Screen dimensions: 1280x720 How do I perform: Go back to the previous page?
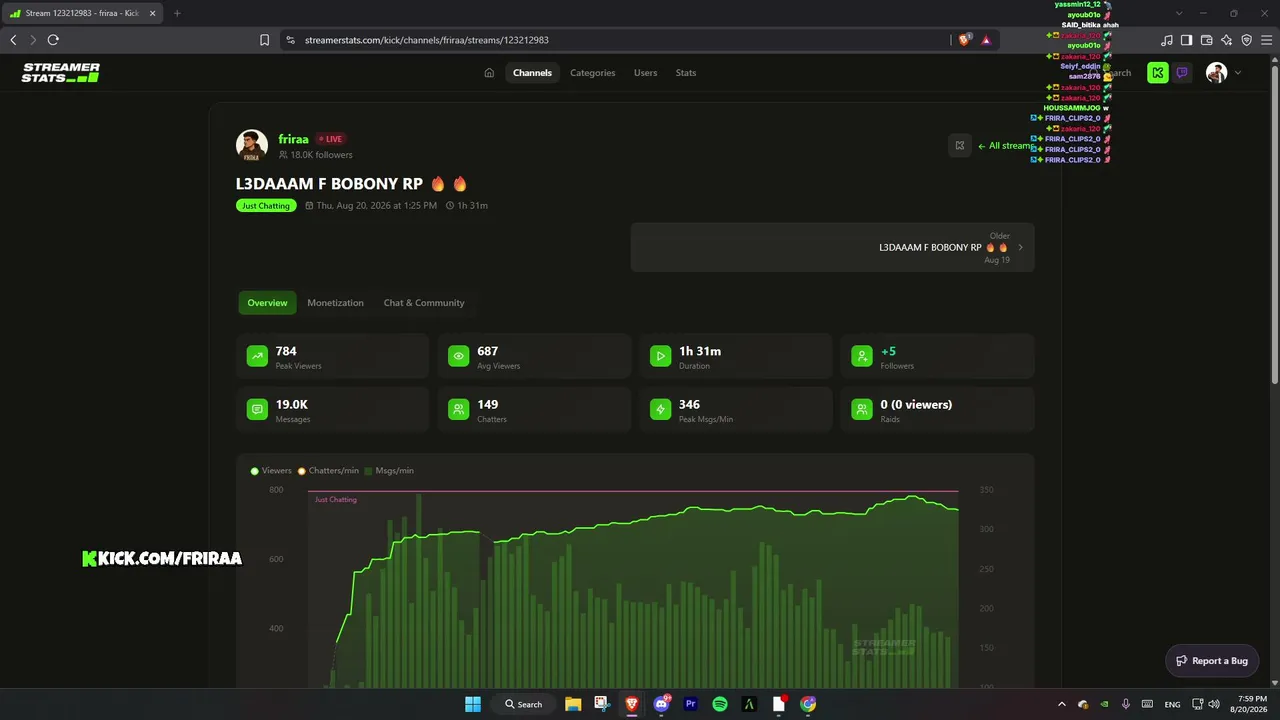click(x=13, y=40)
